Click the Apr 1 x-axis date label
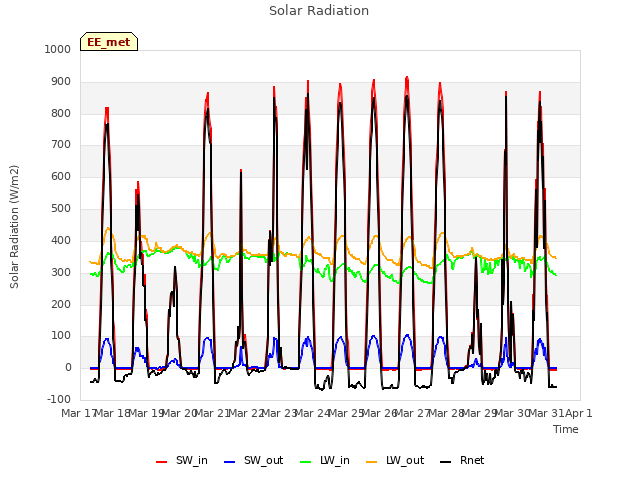640x480 pixels. 578,413
